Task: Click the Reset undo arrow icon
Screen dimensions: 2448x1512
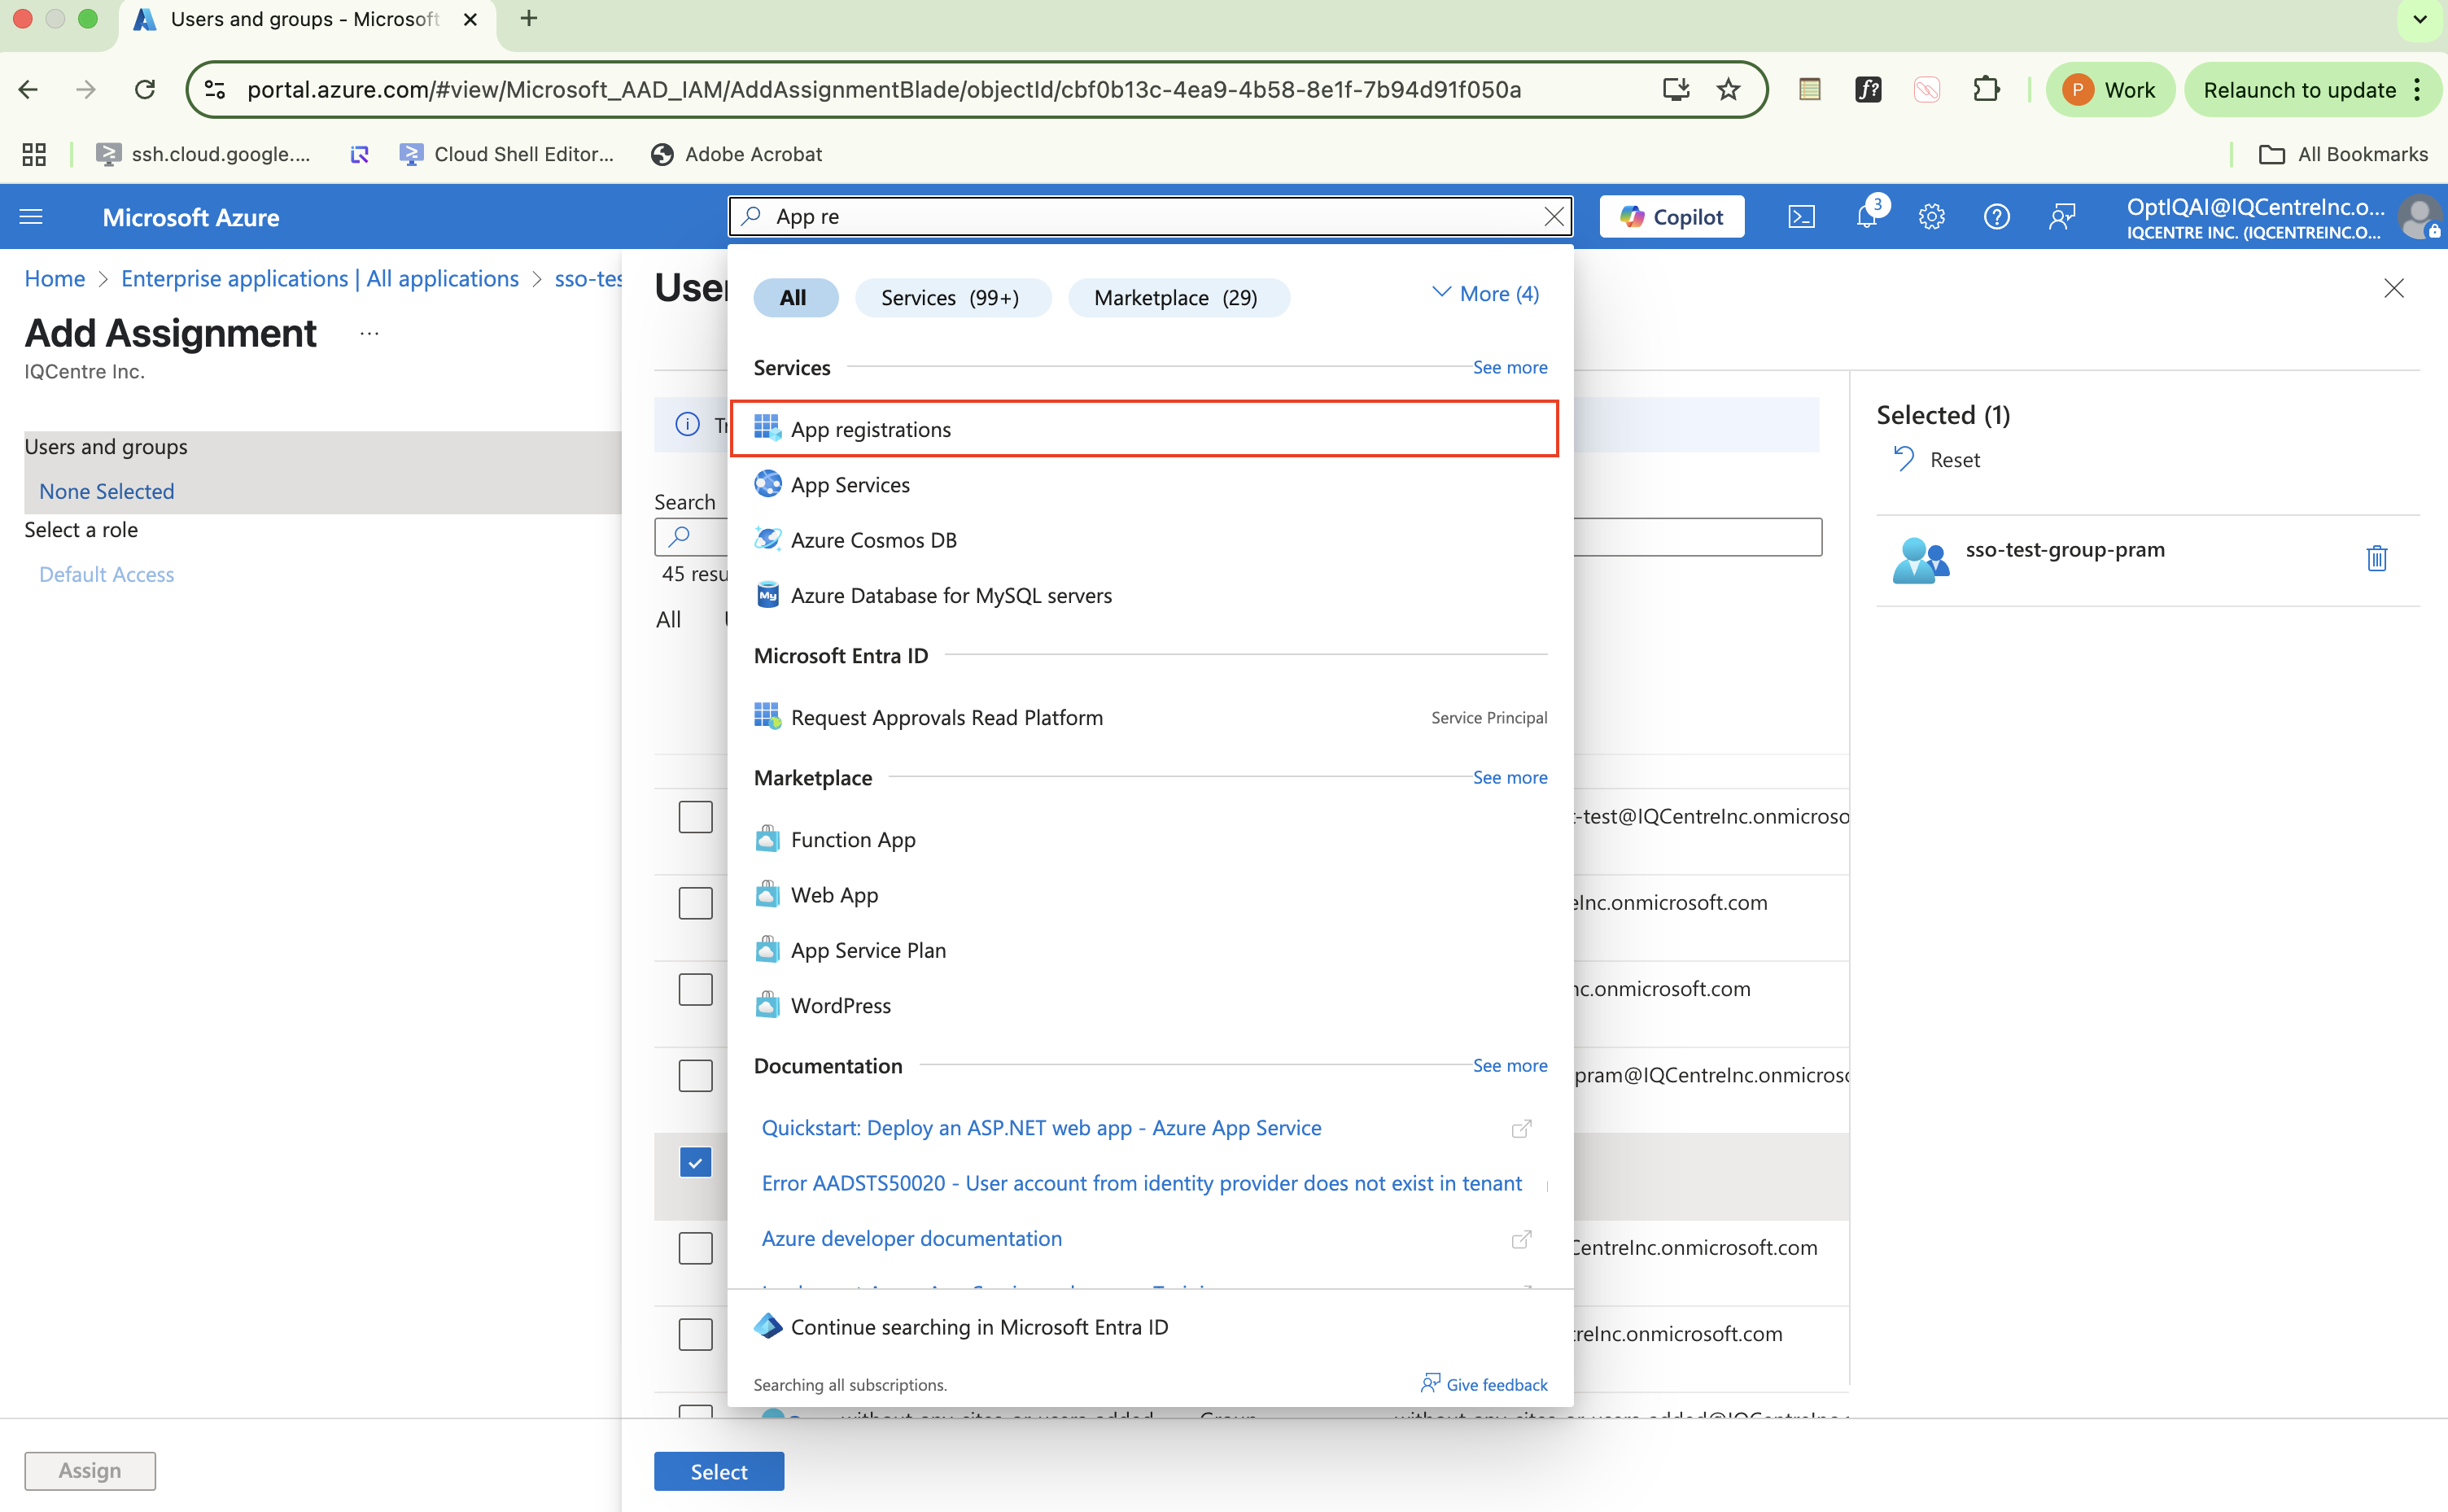Action: (1903, 459)
